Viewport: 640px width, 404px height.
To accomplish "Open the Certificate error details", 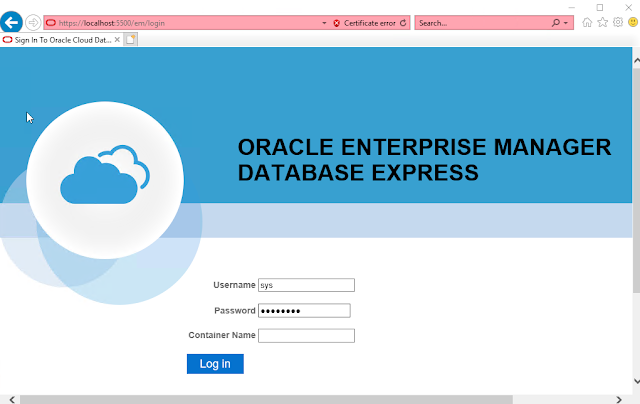I will [x=369, y=23].
